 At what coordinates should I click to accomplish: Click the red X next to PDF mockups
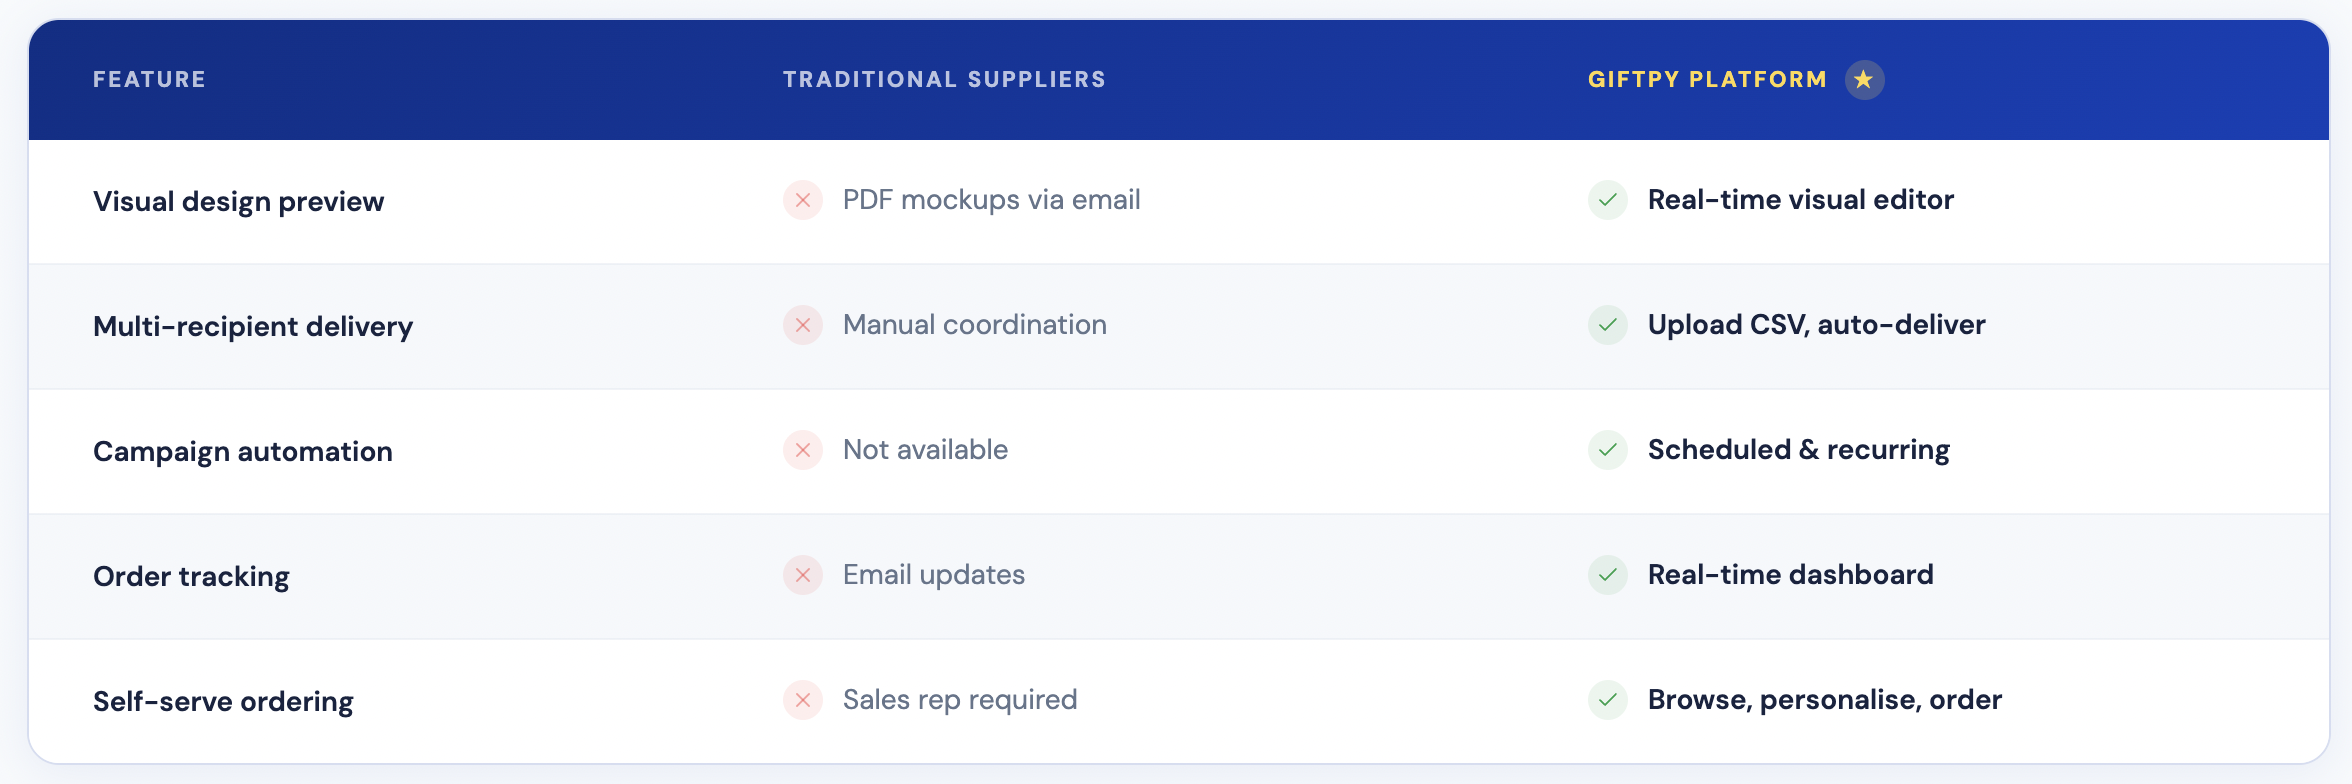click(802, 200)
